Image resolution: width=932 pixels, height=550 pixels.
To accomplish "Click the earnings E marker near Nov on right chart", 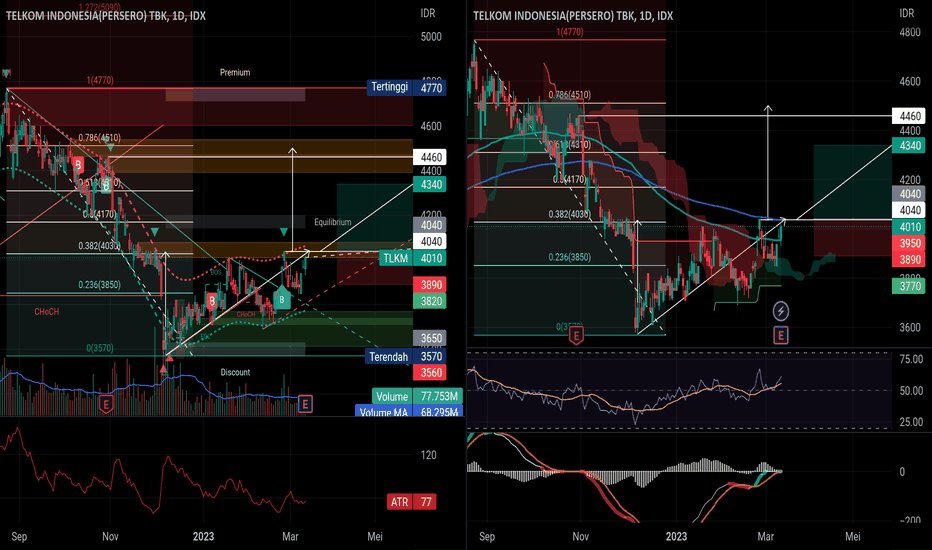I will coord(576,336).
